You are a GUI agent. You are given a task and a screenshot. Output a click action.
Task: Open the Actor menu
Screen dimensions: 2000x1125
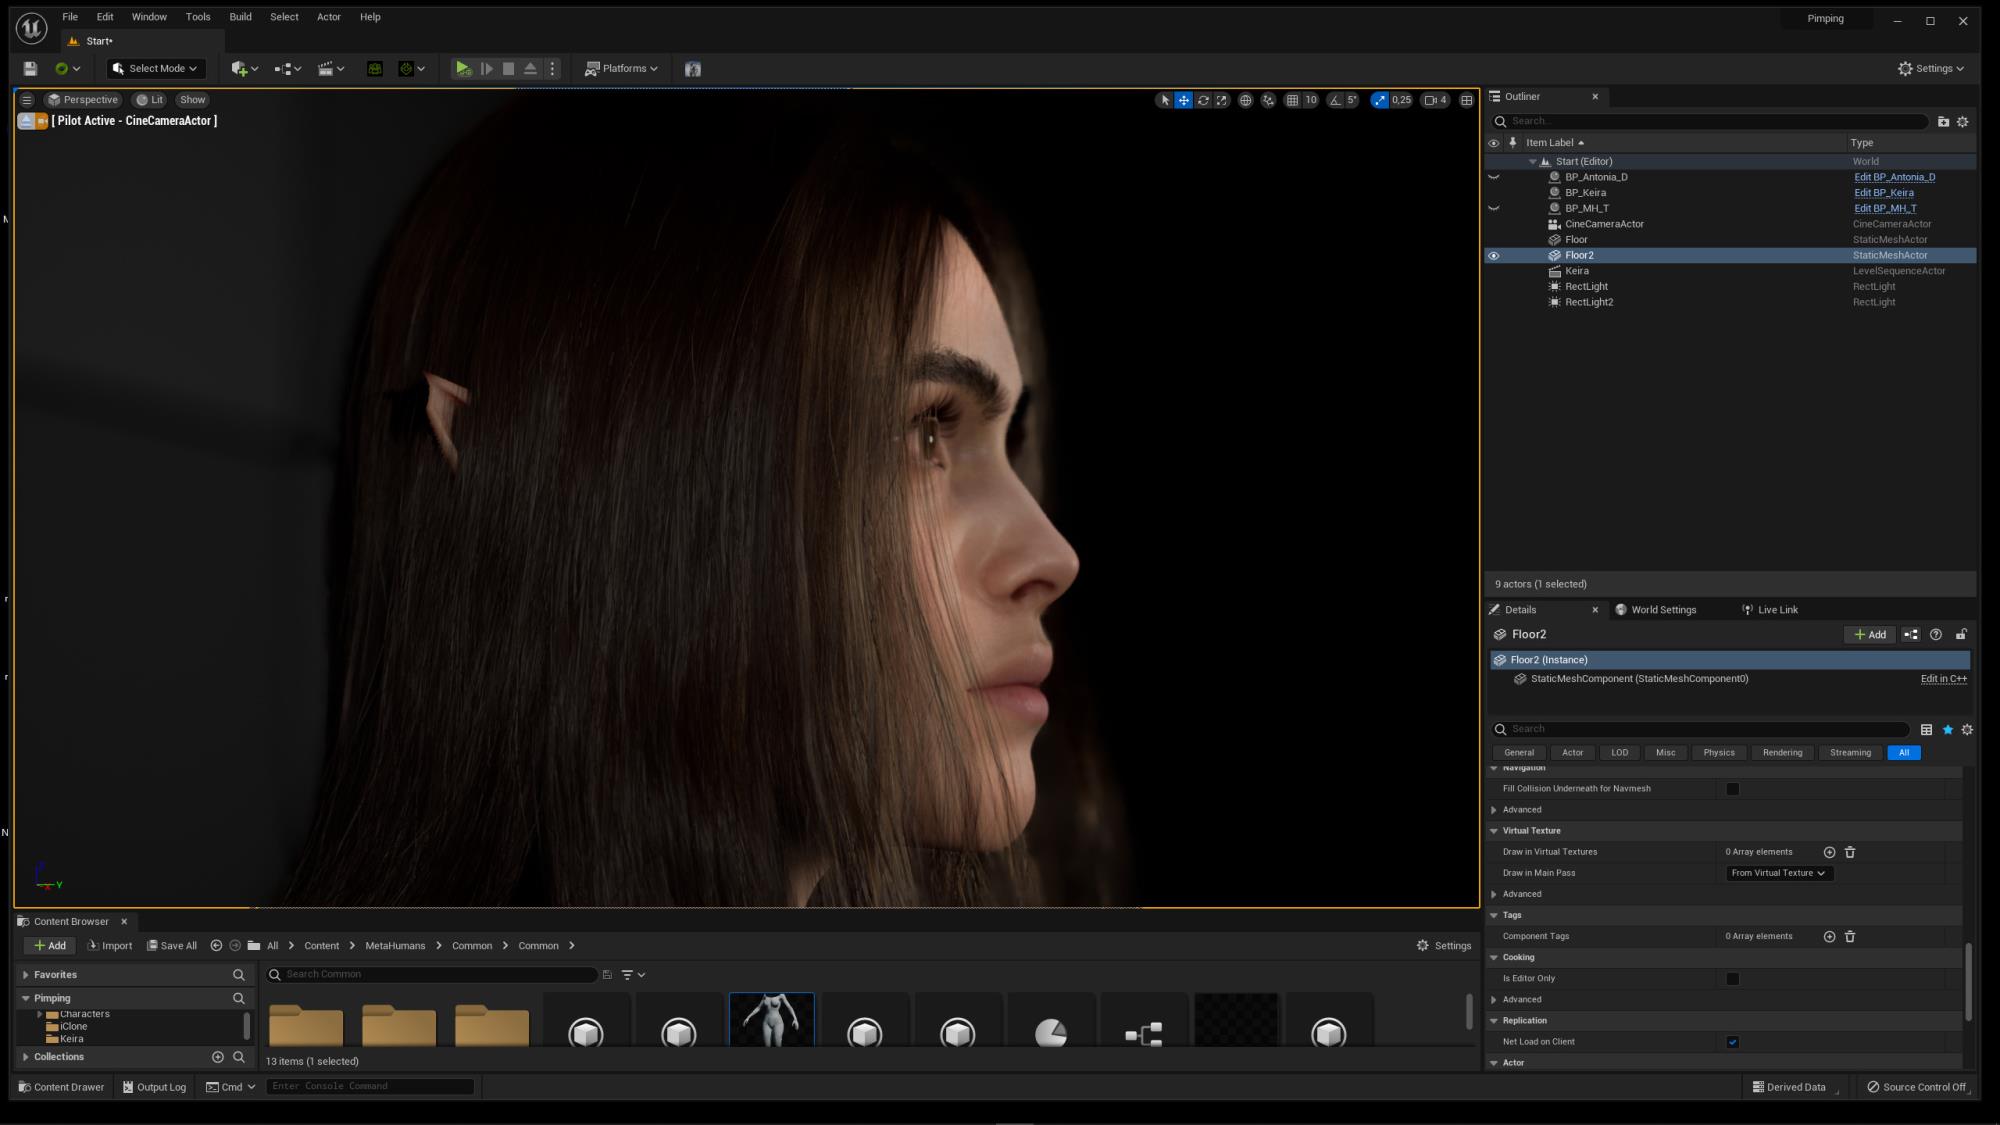(329, 17)
